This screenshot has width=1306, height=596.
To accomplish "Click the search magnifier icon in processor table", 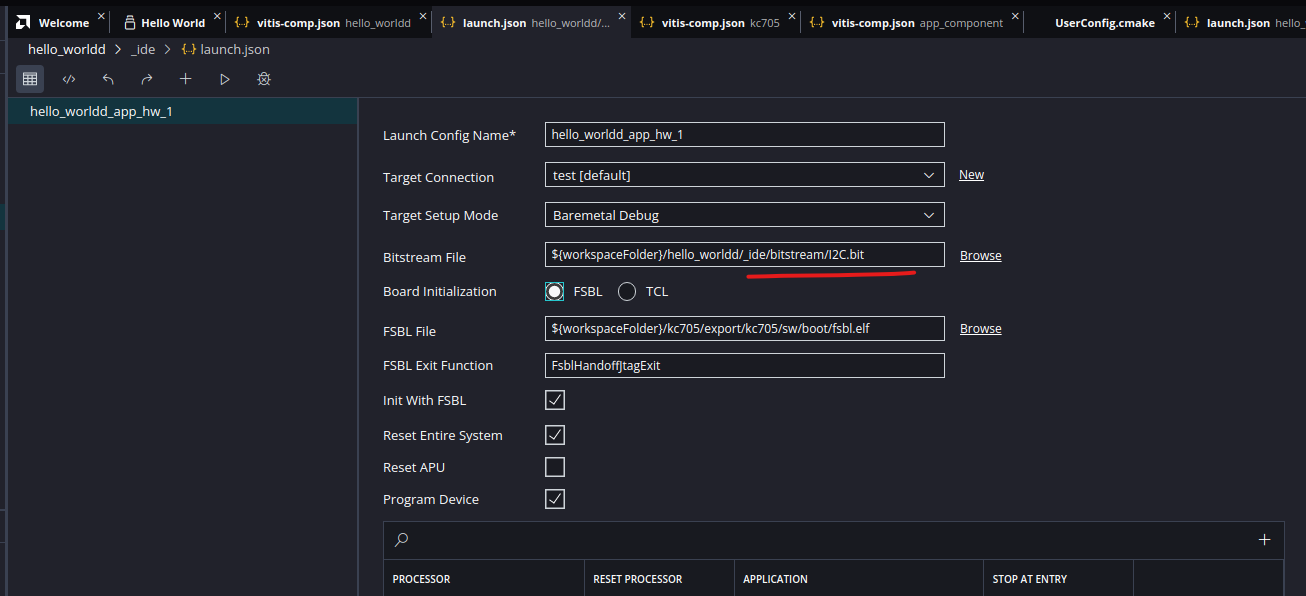I will 401,540.
